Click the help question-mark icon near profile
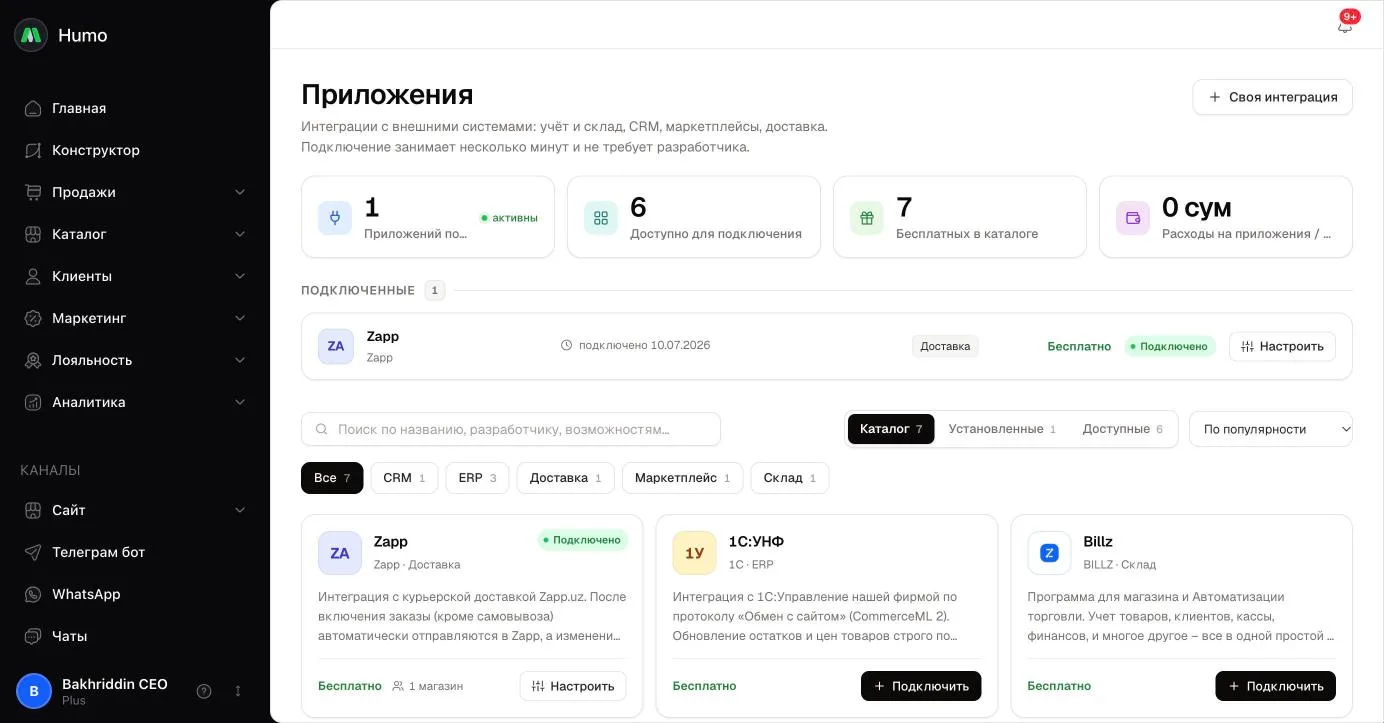Screen dimensions: 1384x723 (x=204, y=691)
